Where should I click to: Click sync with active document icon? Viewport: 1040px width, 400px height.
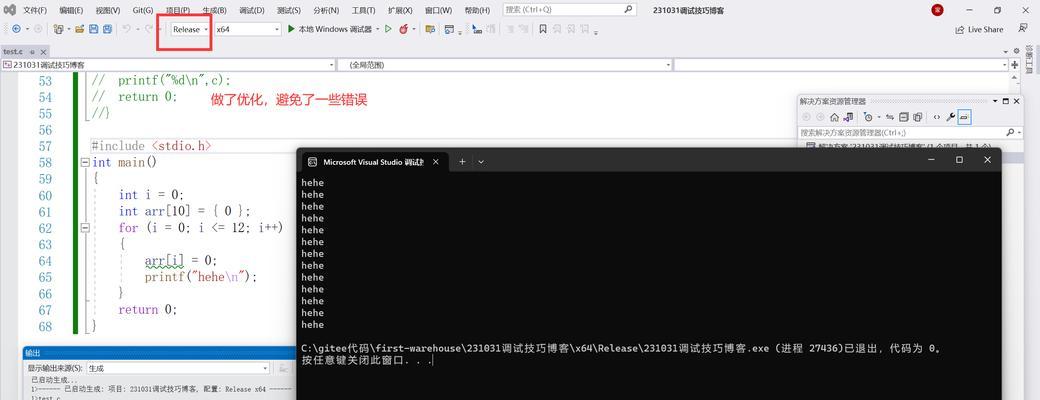[889, 117]
